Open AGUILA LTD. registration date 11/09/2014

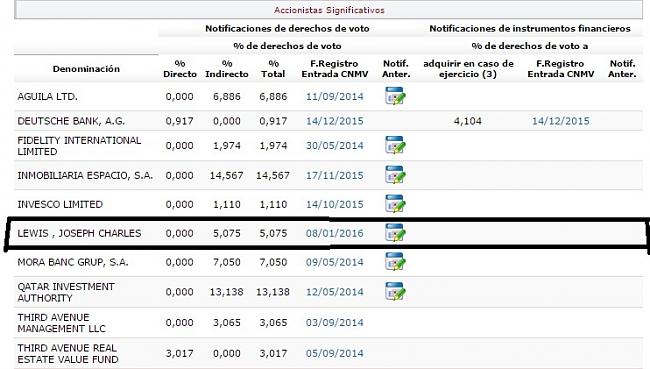tap(335, 97)
